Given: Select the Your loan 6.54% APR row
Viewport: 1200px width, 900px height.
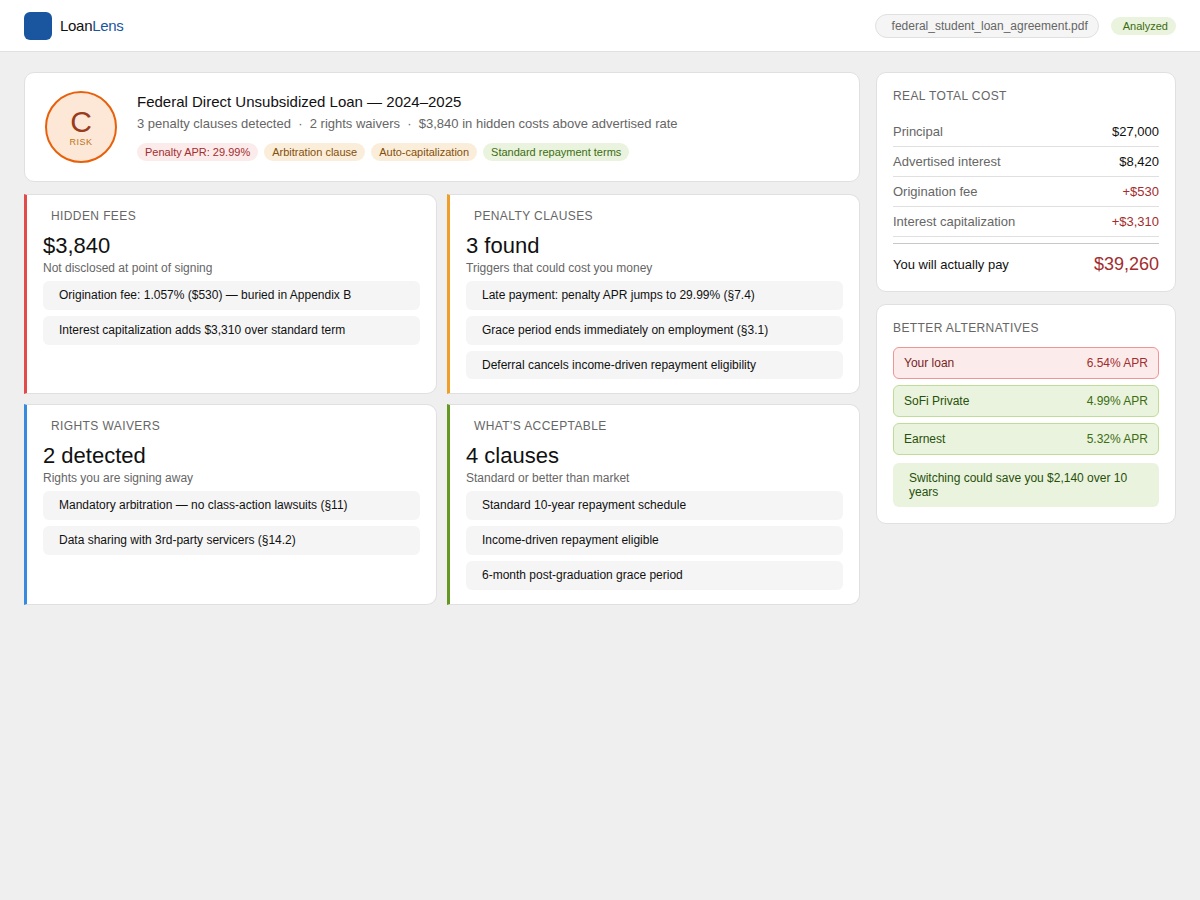Looking at the screenshot, I should 1026,363.
